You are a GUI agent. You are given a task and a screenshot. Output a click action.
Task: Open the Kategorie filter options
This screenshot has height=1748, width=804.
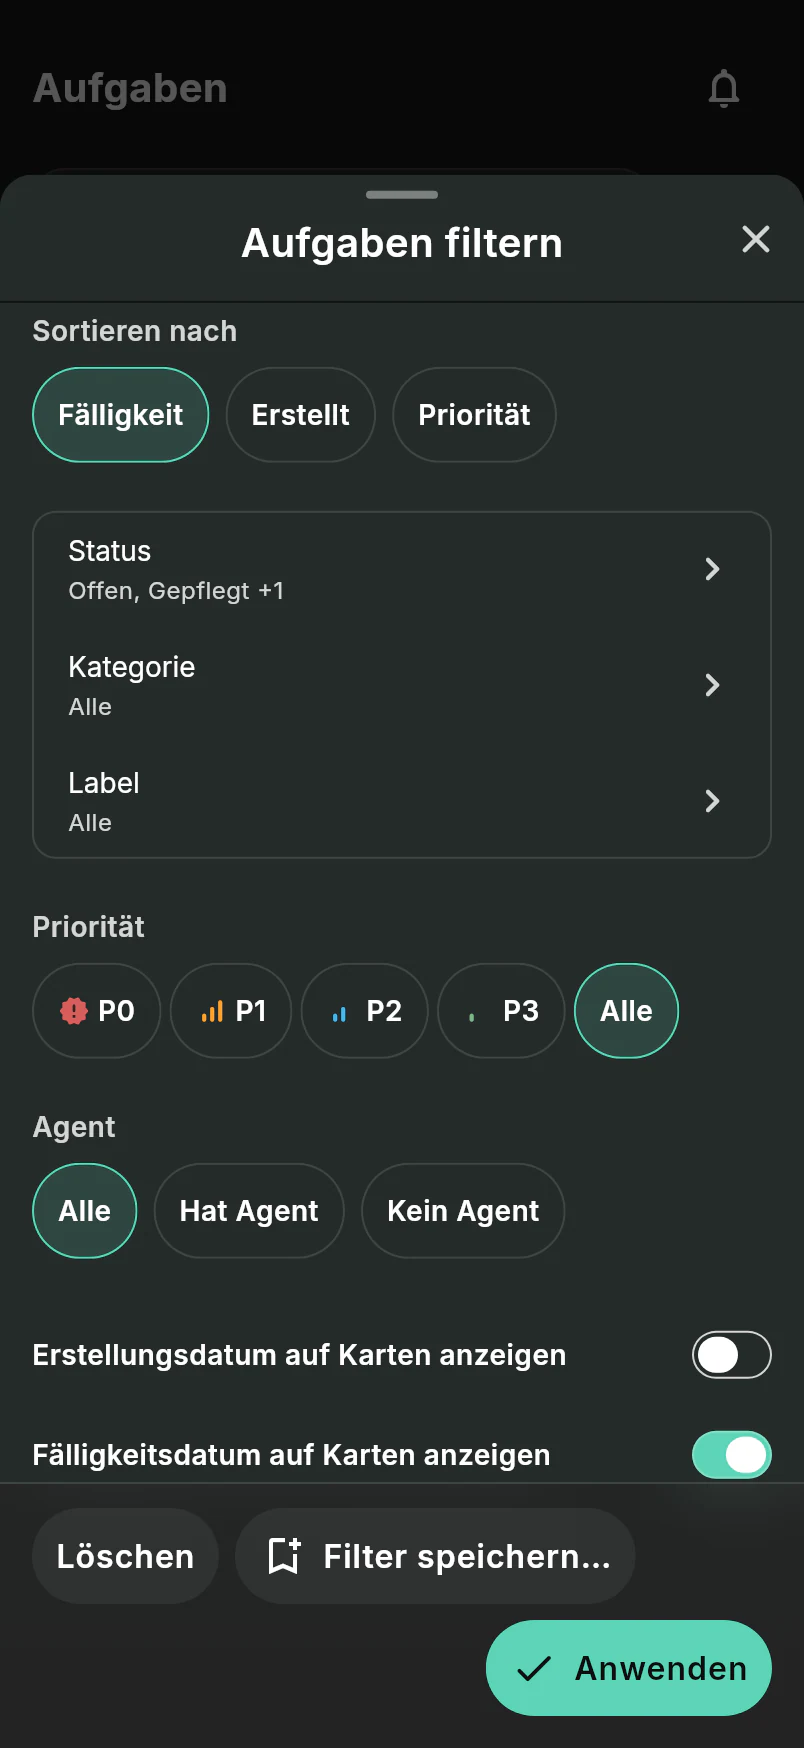pyautogui.click(x=402, y=685)
